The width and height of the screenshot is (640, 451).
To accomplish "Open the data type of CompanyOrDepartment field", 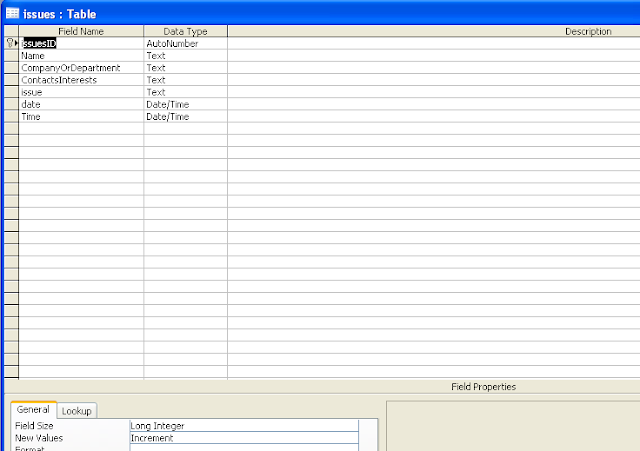I will pos(186,68).
